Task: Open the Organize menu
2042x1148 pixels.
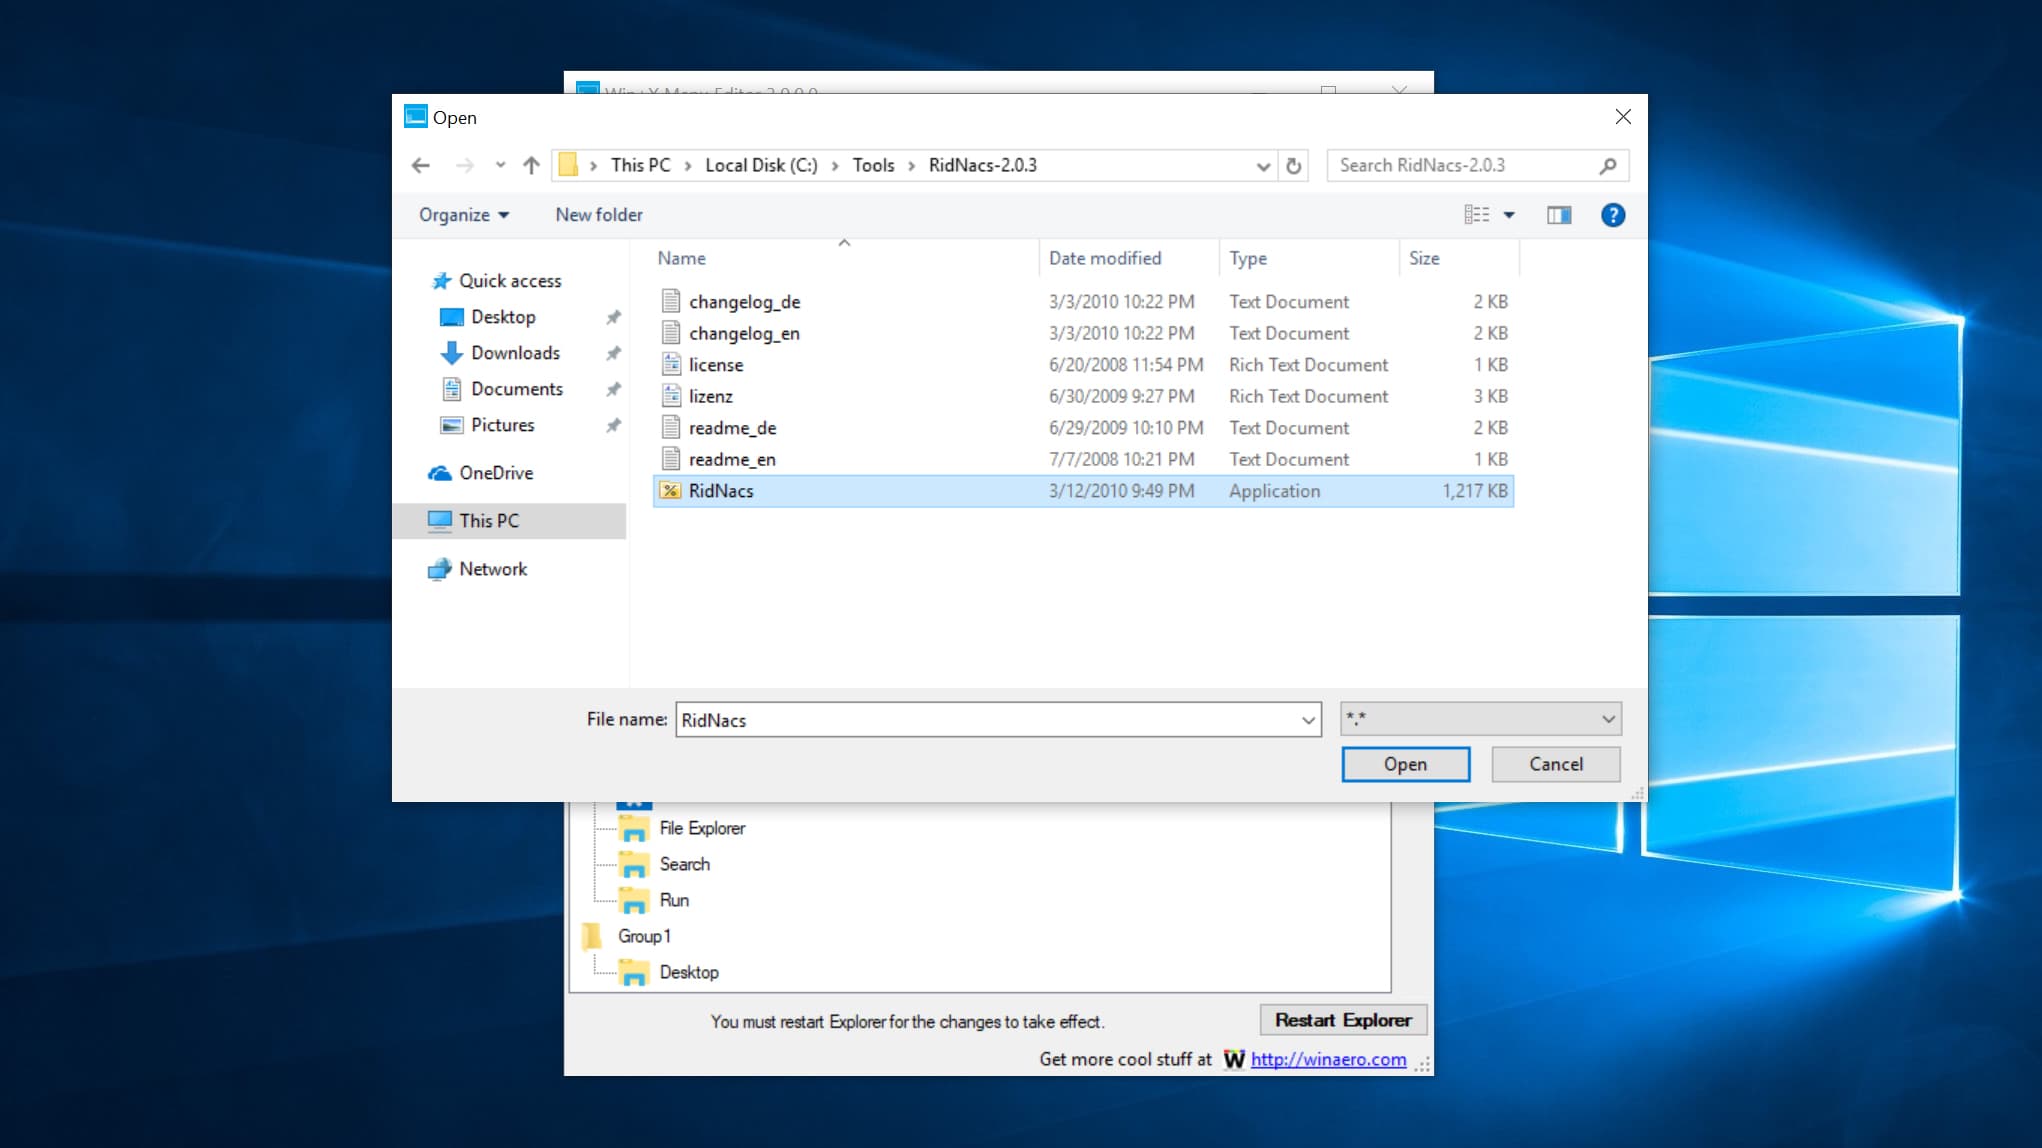Action: click(464, 215)
